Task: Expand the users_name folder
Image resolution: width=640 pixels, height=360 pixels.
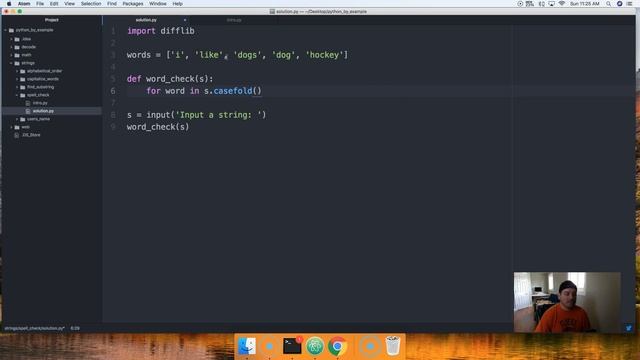Action: 17,119
